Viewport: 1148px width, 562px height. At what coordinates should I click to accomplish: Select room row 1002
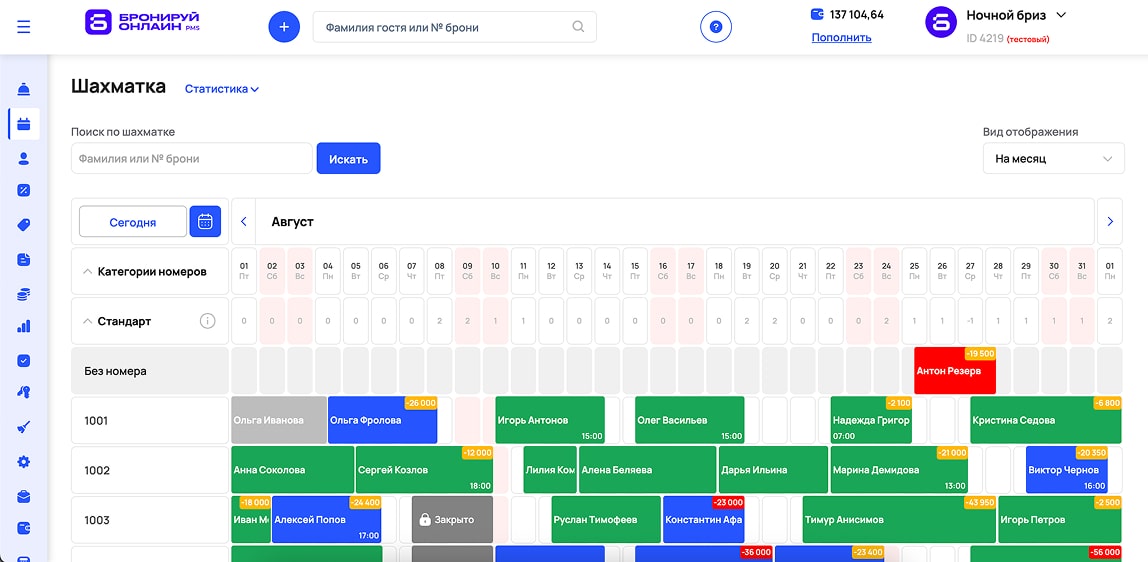(x=150, y=470)
